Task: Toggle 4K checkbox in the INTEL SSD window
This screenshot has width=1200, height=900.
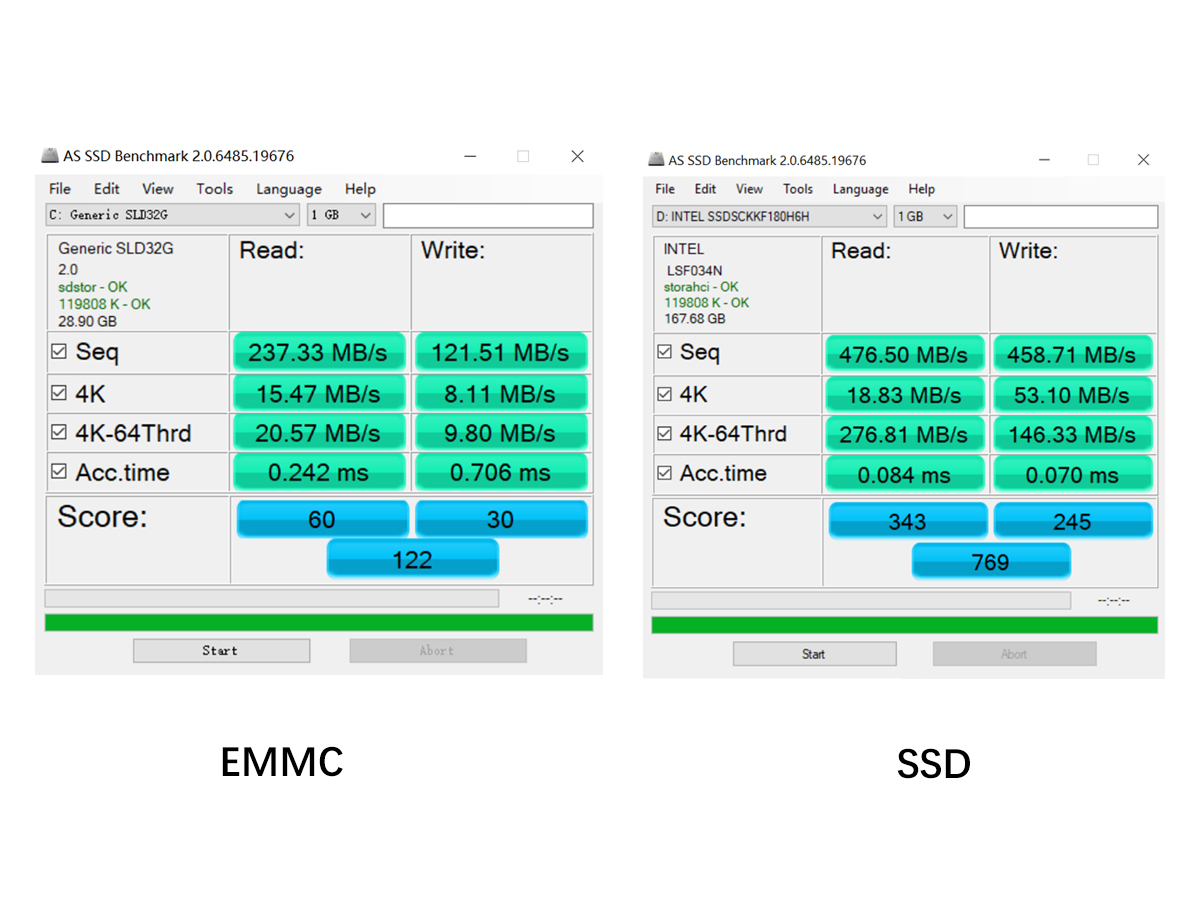Action: point(665,395)
